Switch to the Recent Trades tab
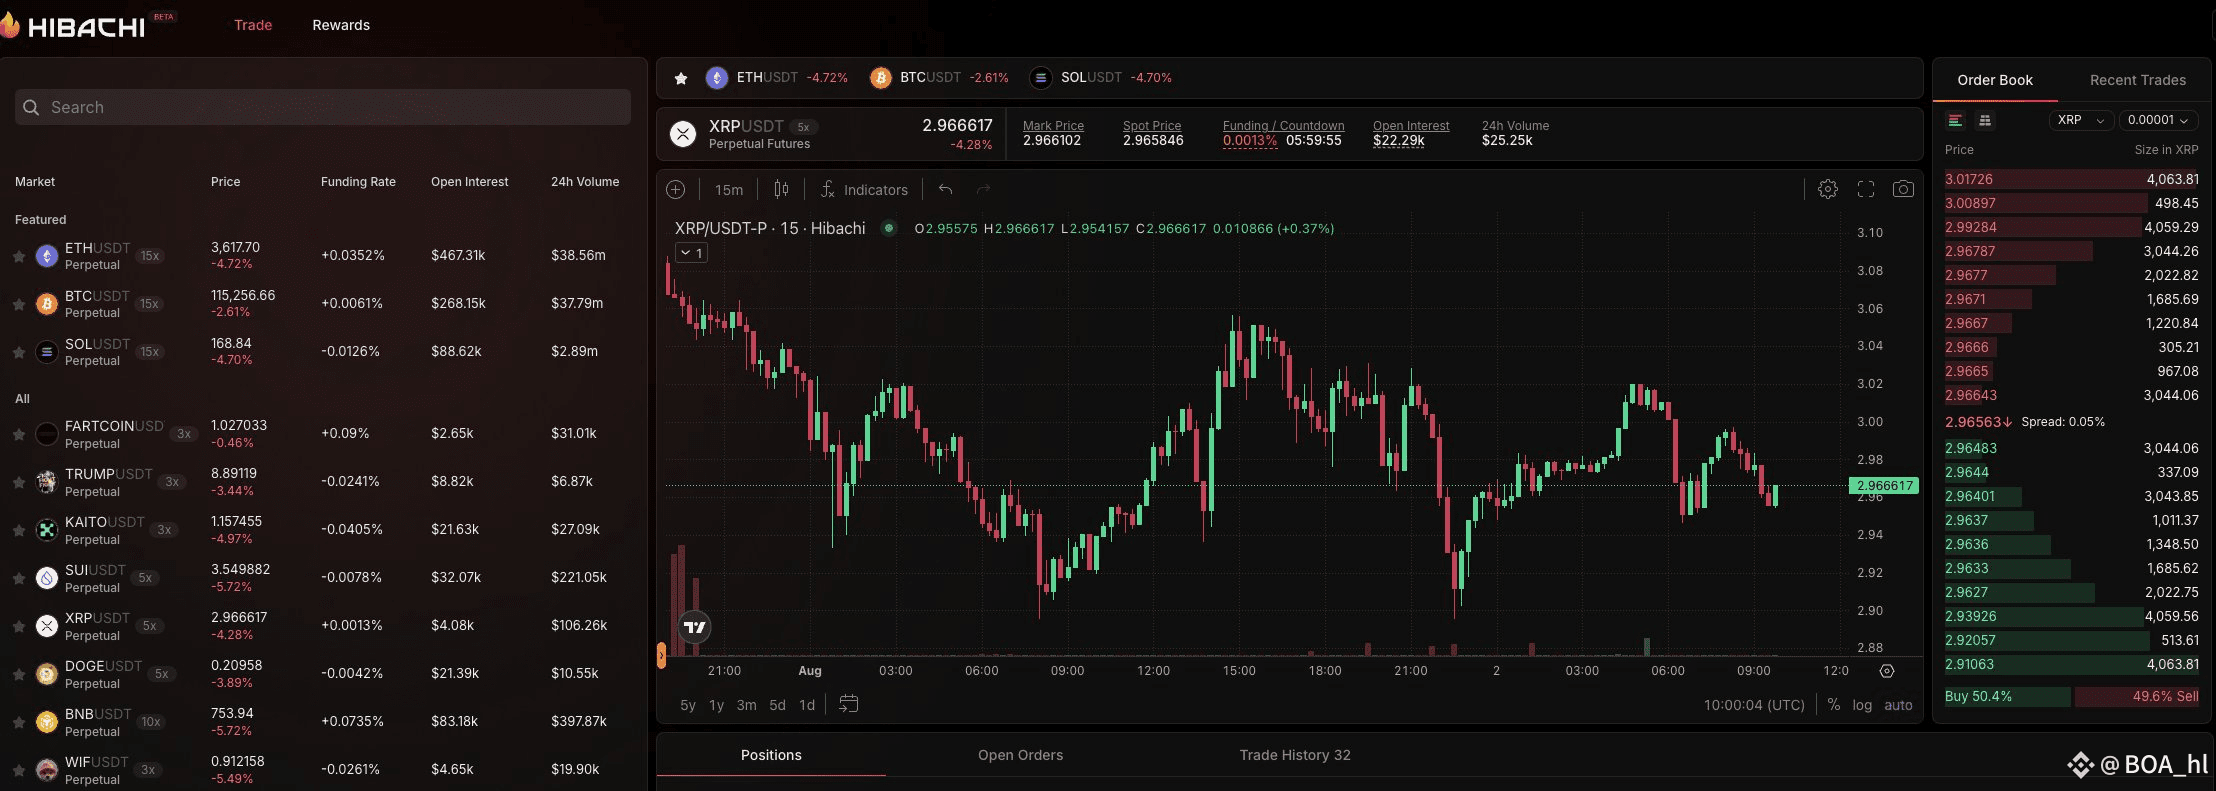 (2138, 80)
